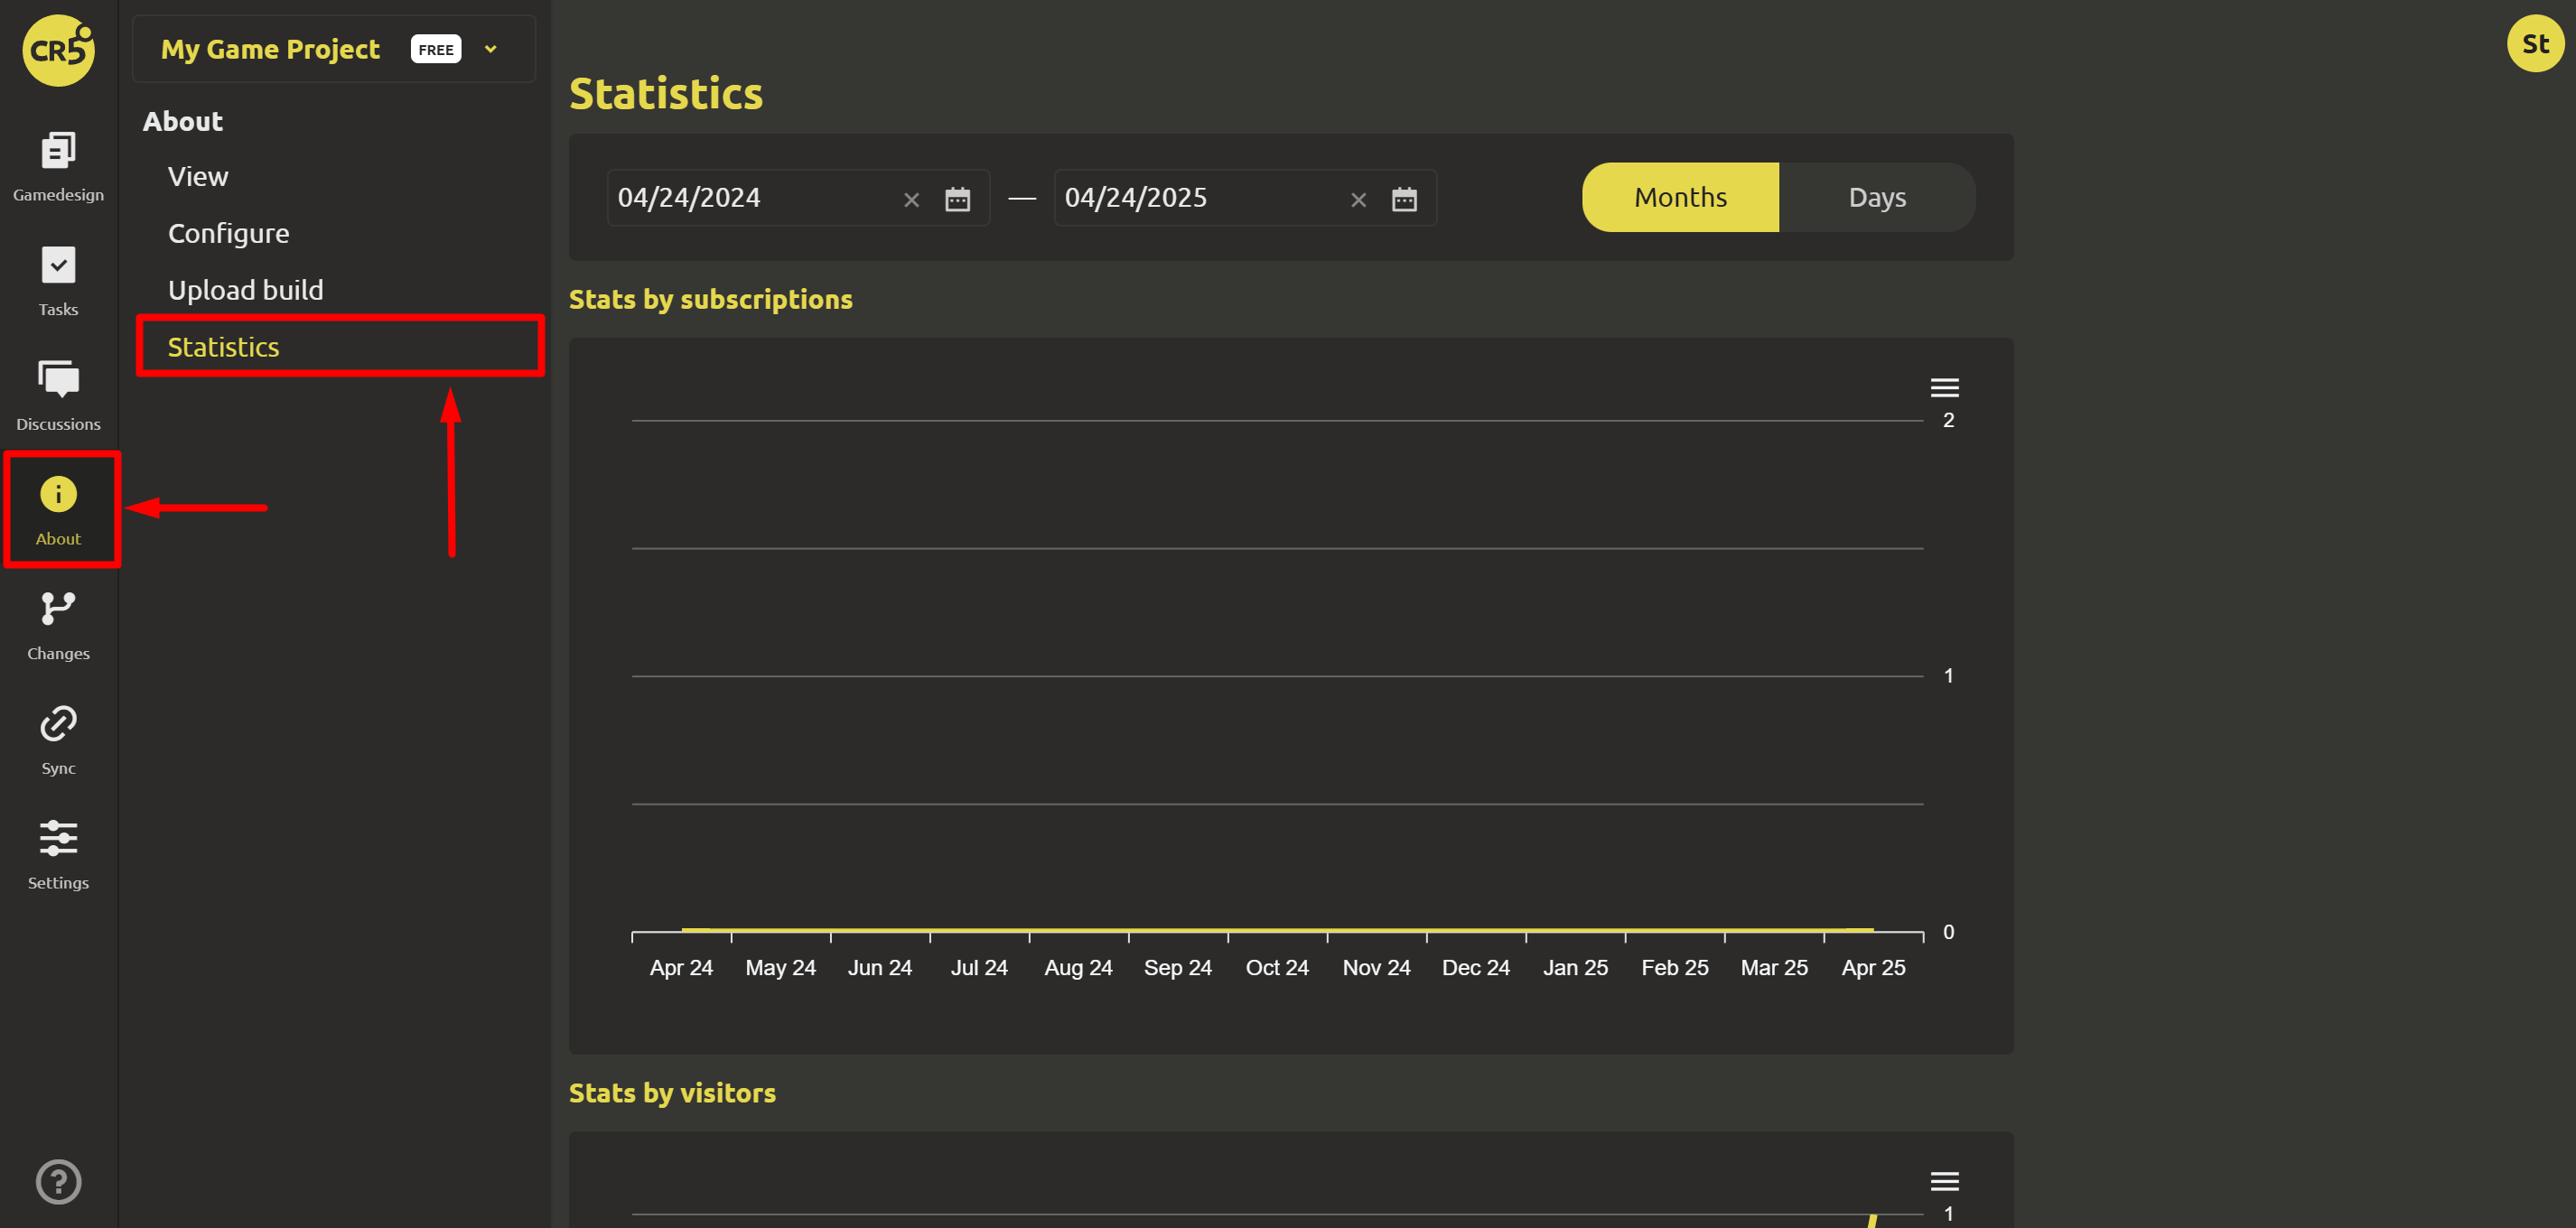Clear the end date 04/24/2025

pyautogui.click(x=1358, y=200)
